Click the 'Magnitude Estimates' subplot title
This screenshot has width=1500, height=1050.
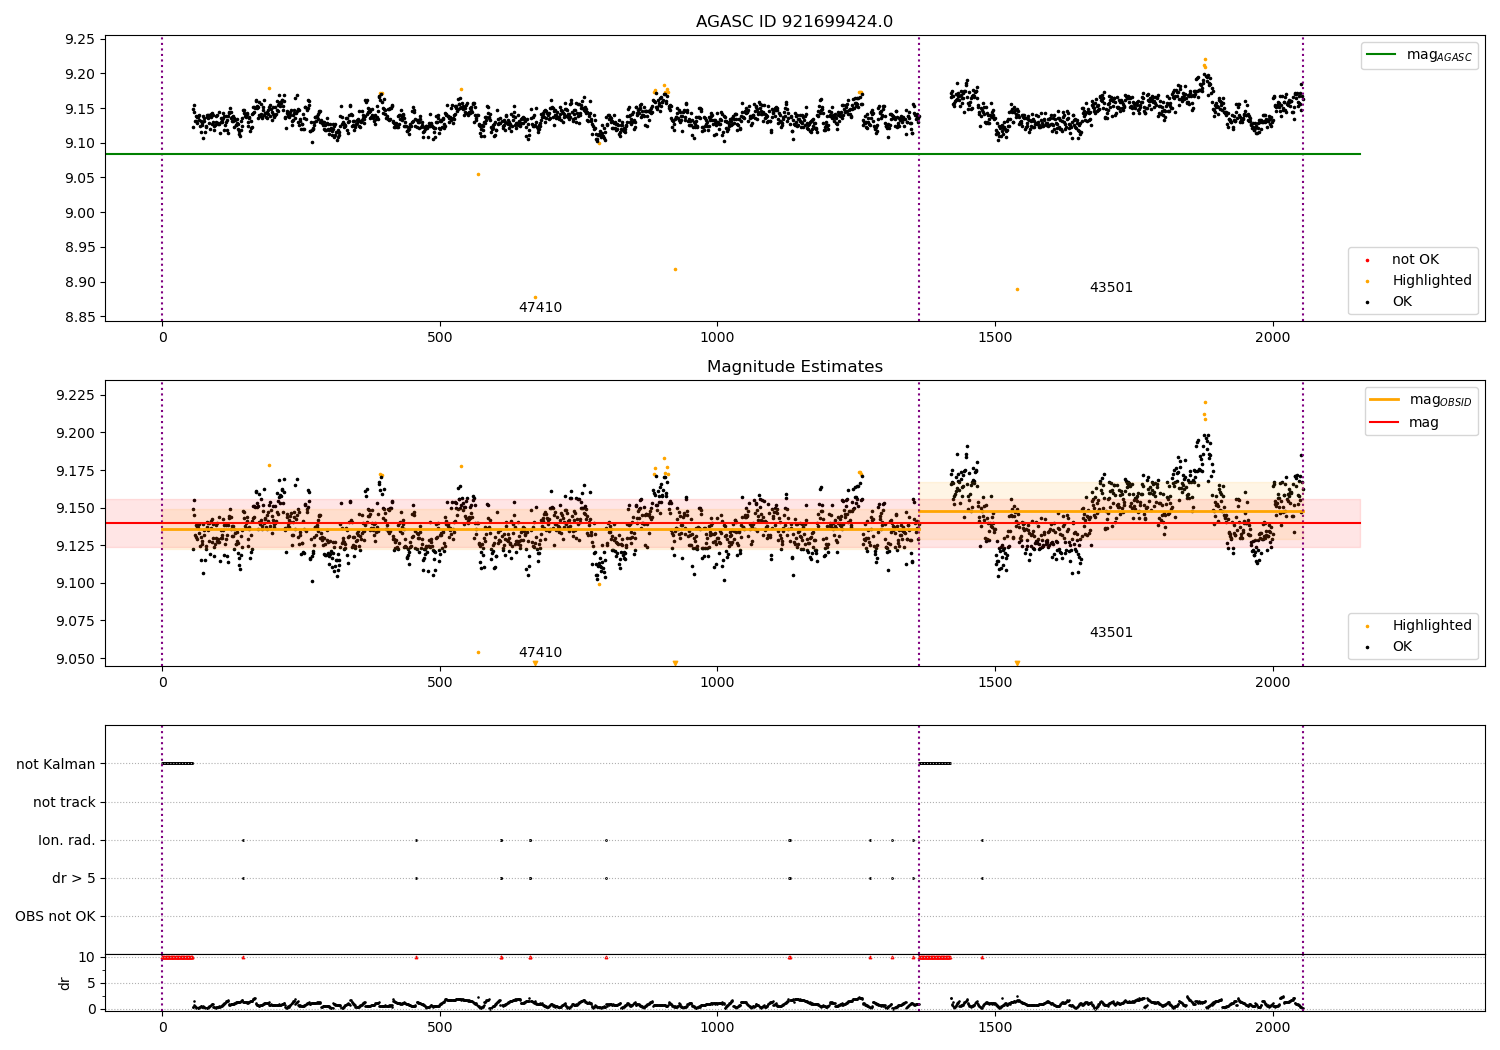click(x=794, y=367)
